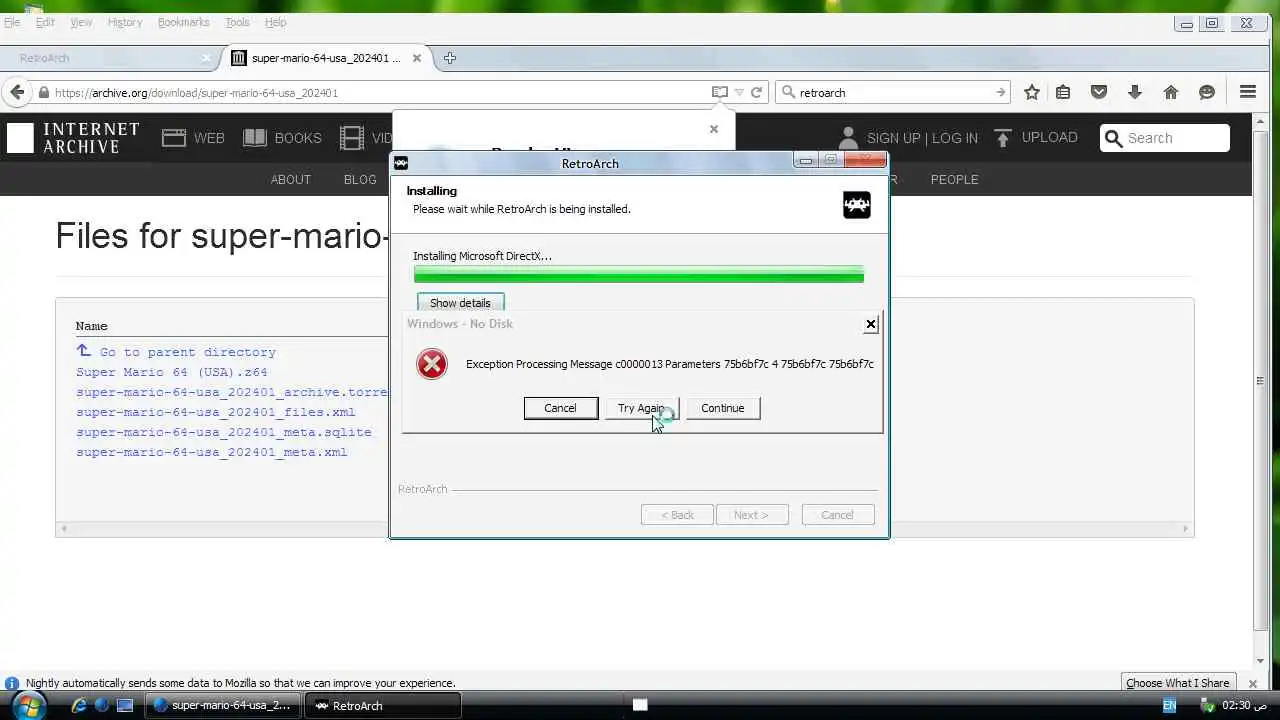1280x720 pixels.
Task: Click RetroArch taskbar button
Action: click(x=380, y=705)
